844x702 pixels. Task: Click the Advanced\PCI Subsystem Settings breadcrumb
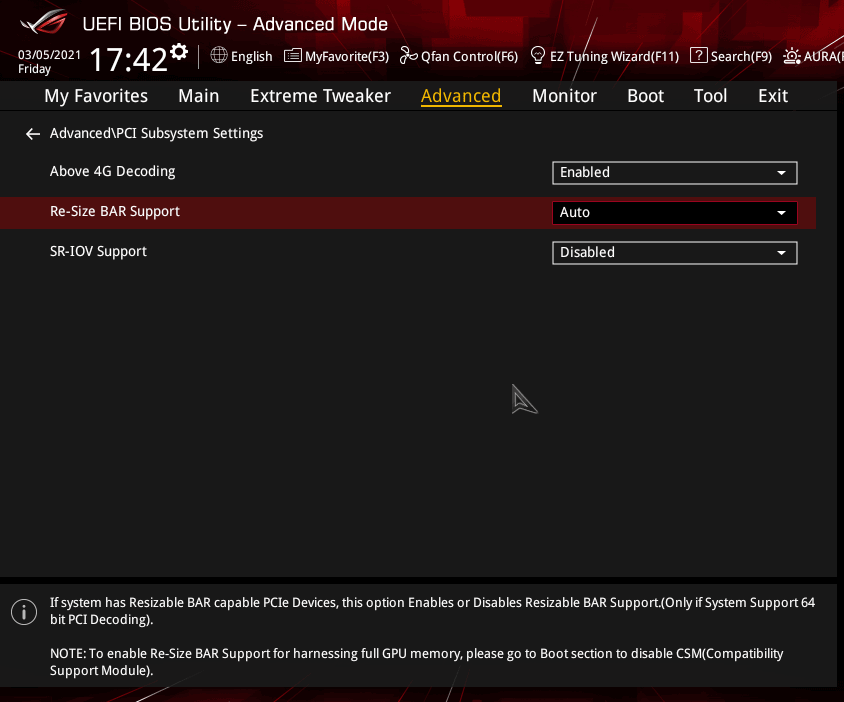click(x=156, y=134)
